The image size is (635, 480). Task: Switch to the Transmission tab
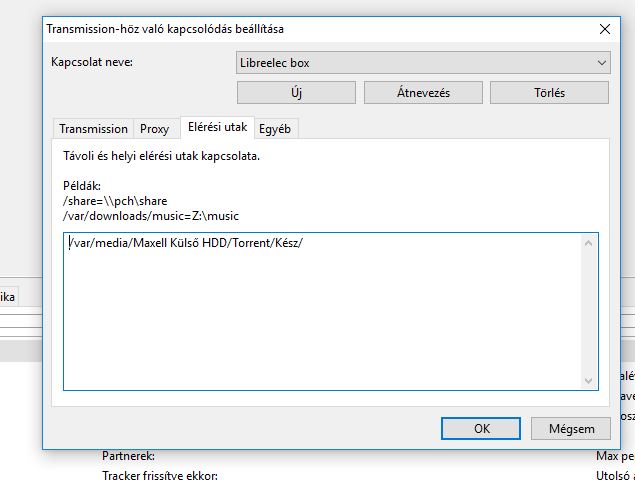93,129
